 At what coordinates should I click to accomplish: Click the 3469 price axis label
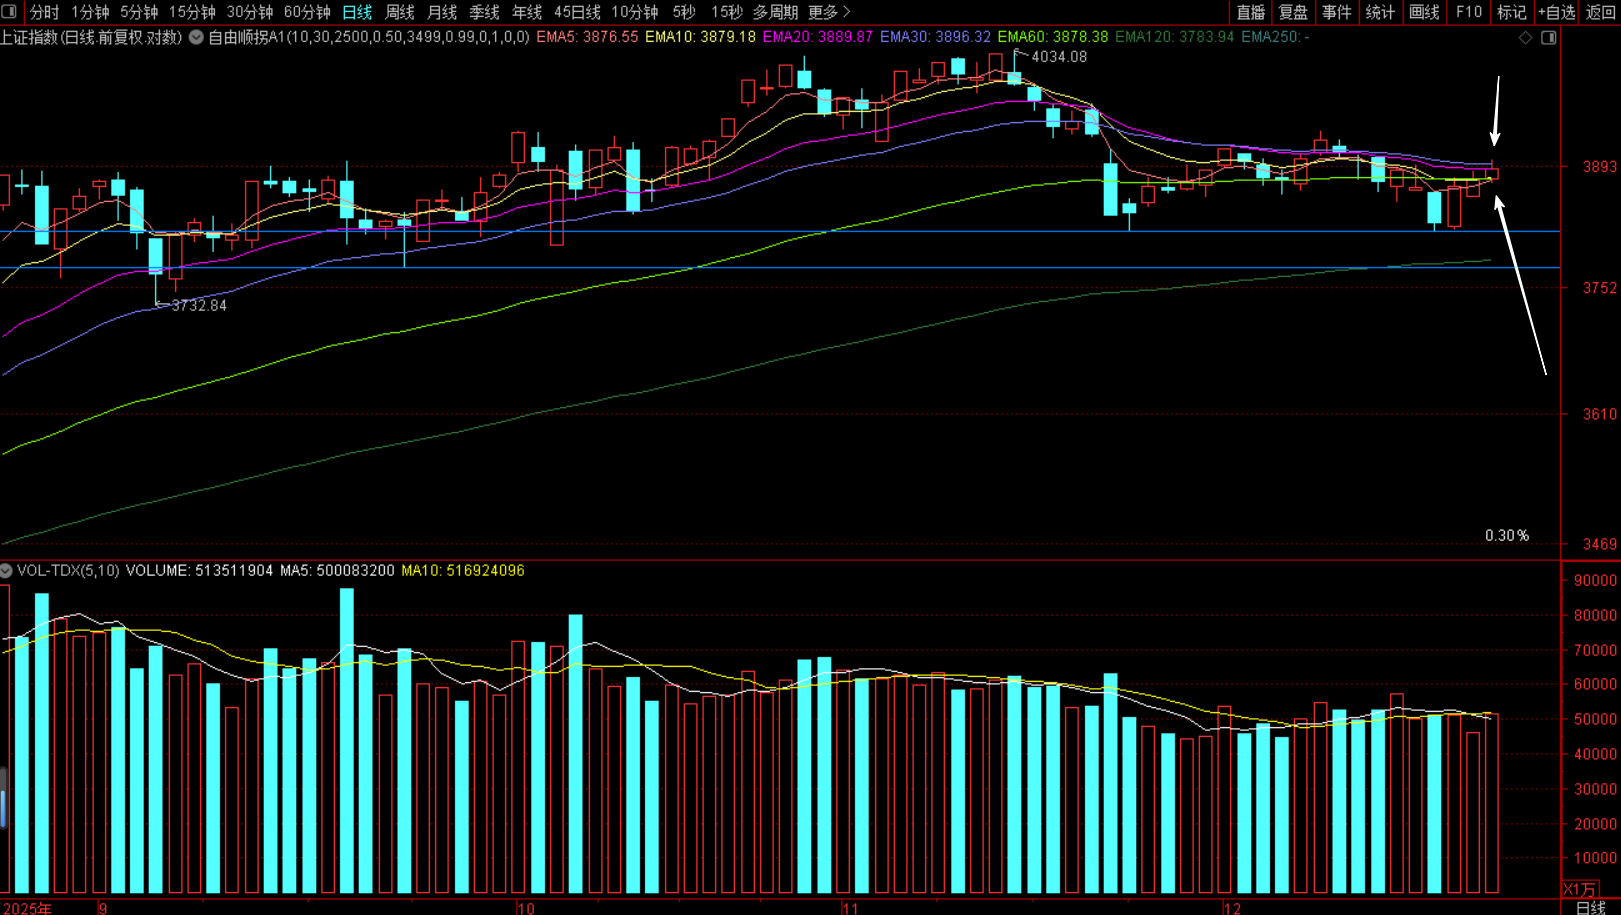[1599, 545]
